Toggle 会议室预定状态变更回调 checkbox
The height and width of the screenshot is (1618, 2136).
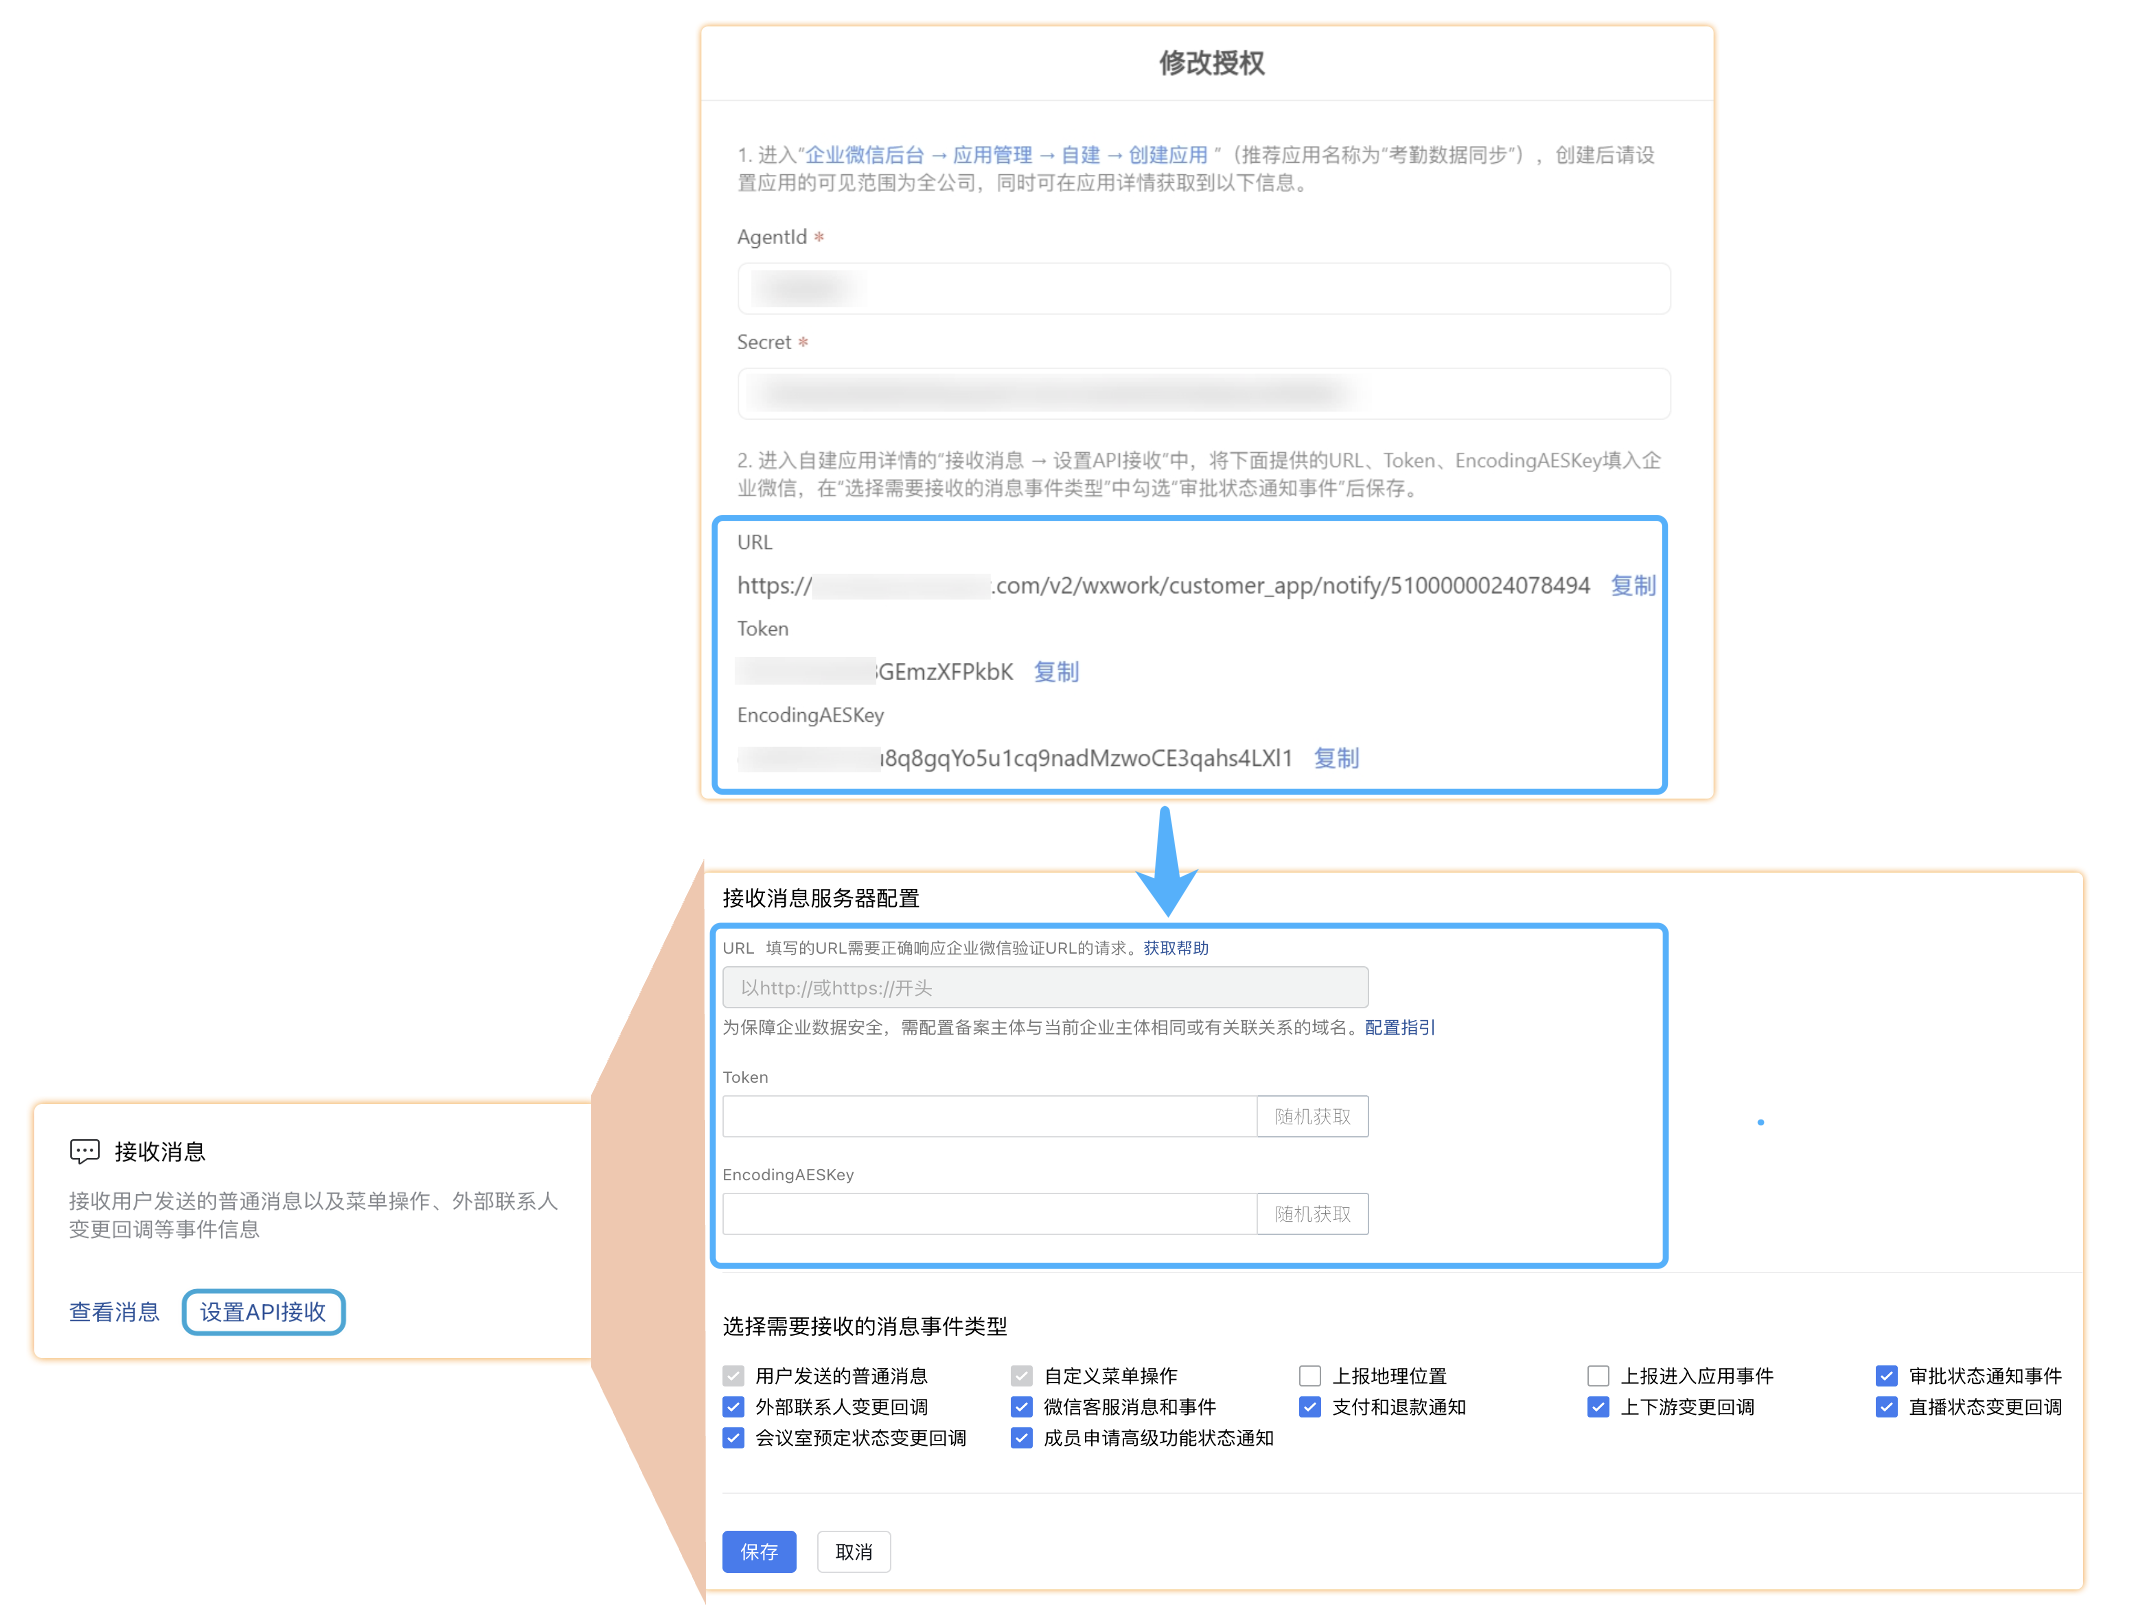tap(733, 1438)
